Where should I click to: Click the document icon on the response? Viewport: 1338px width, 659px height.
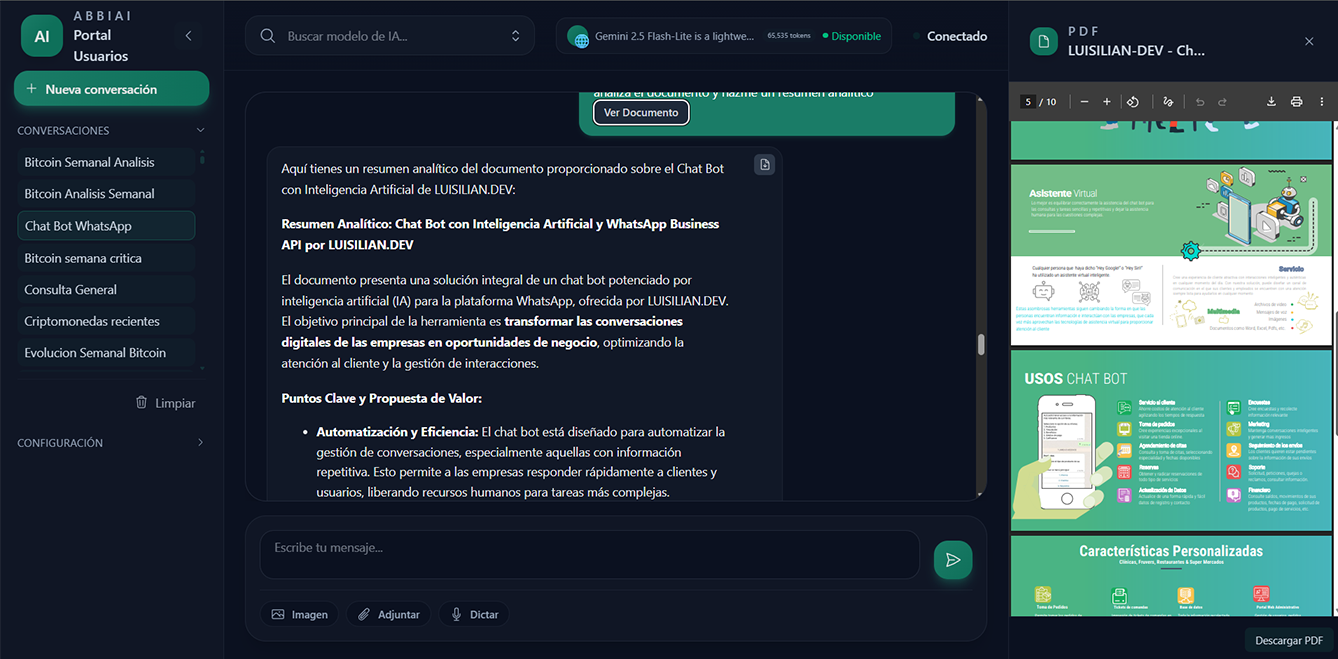(x=765, y=165)
